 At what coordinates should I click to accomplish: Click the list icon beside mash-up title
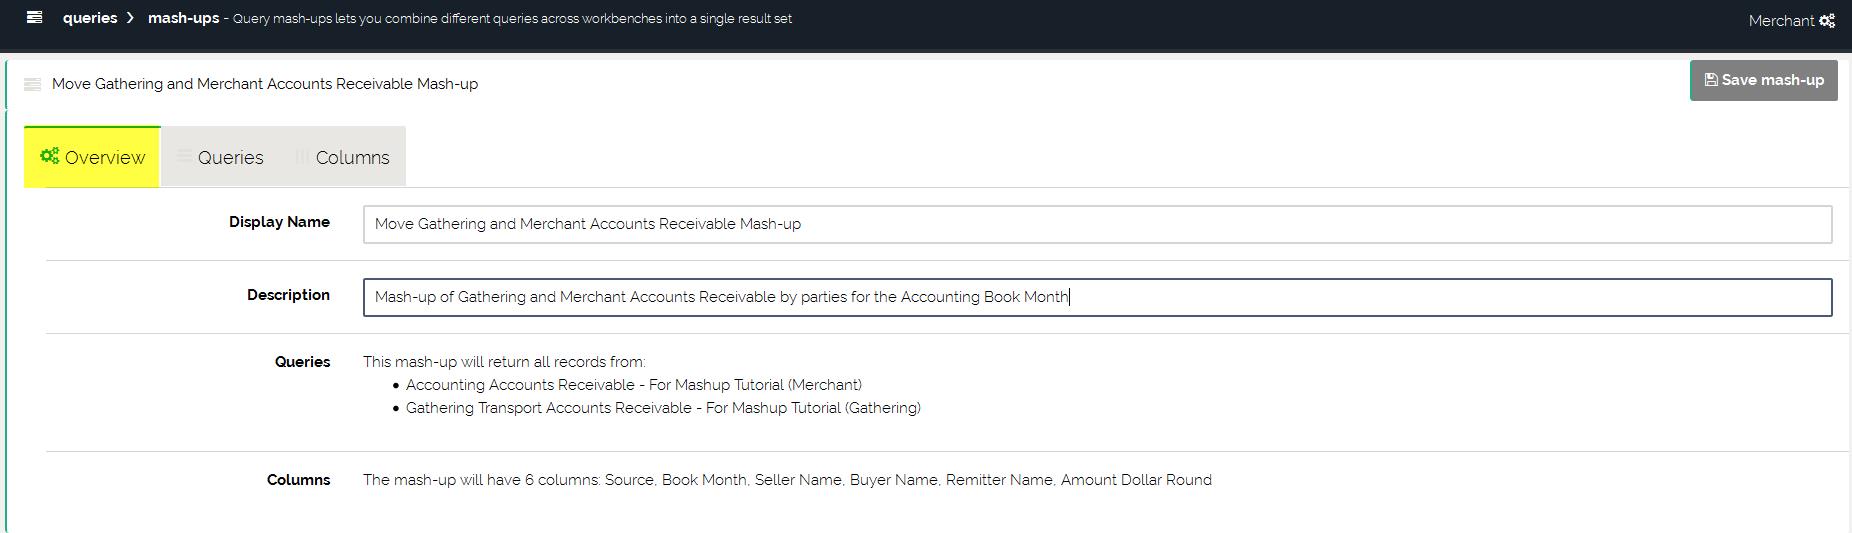tap(32, 84)
